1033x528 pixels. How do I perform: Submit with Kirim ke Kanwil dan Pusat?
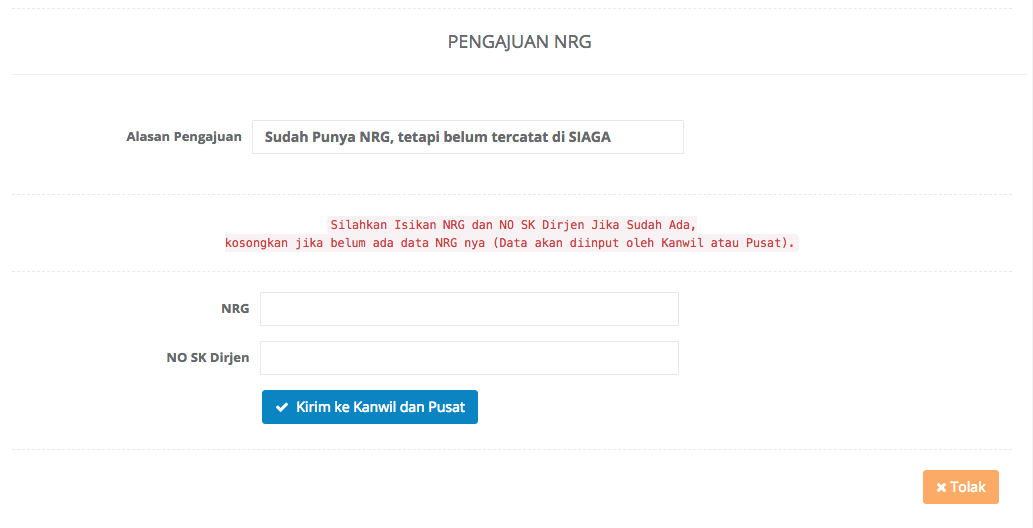370,407
